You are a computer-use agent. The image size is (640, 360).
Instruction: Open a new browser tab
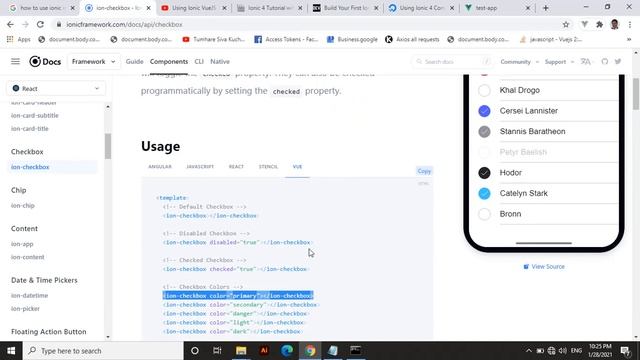(546, 8)
